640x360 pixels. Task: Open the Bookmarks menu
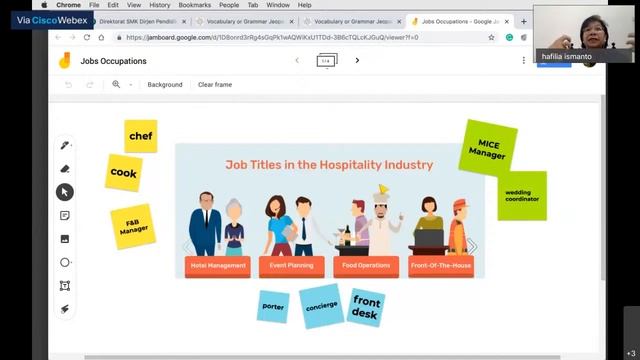click(x=195, y=5)
